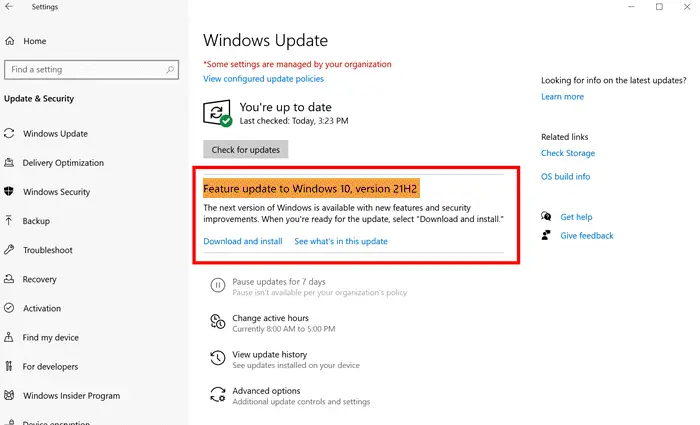Image resolution: width=700 pixels, height=425 pixels.
Task: Open the Activation section
Action: (x=42, y=308)
